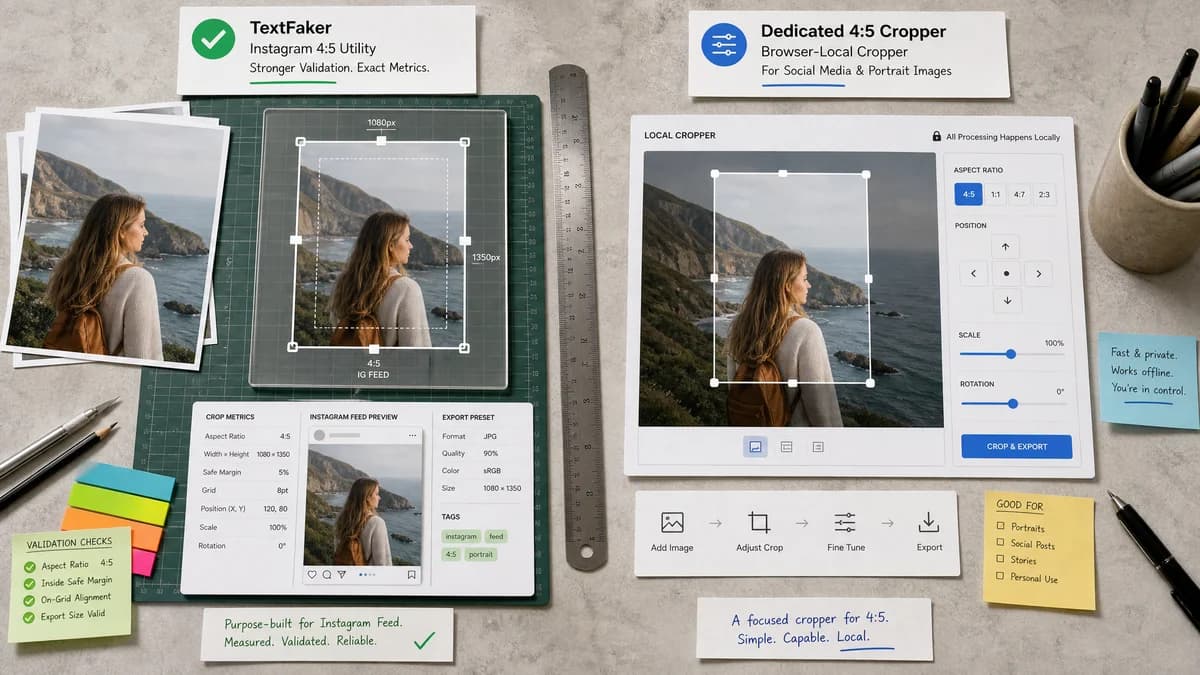1200x675 pixels.
Task: Center the crop using the dot button
Action: click(1006, 274)
